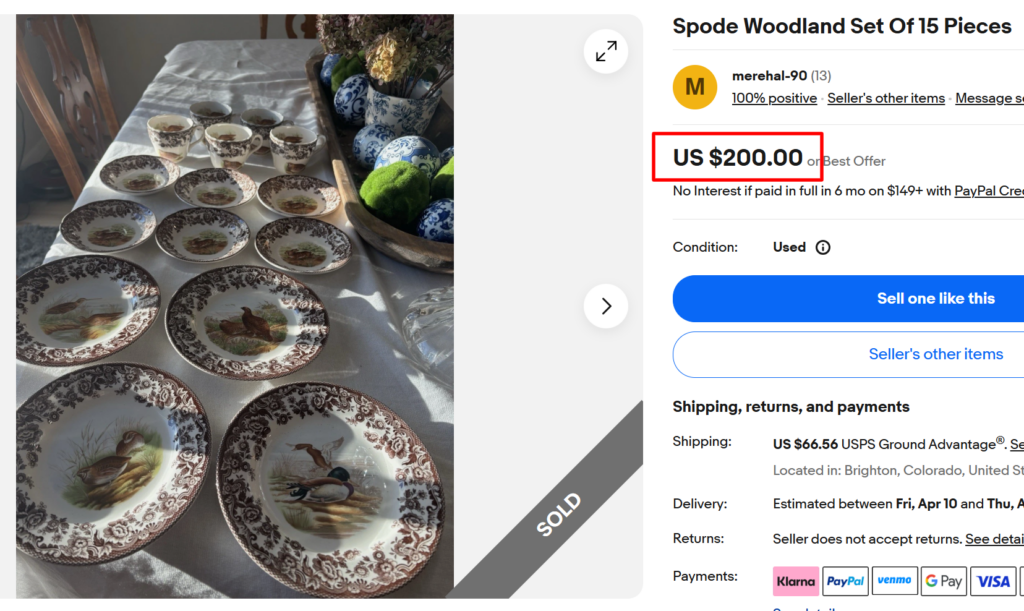The width and height of the screenshot is (1024, 611).
Task: Open the seller's avatar badge
Action: tap(694, 87)
